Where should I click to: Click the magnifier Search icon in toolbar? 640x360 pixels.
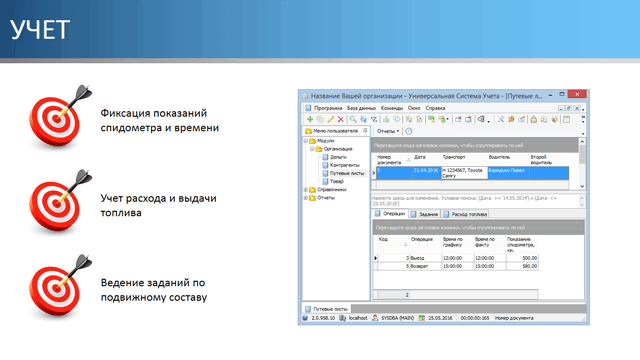click(x=353, y=119)
